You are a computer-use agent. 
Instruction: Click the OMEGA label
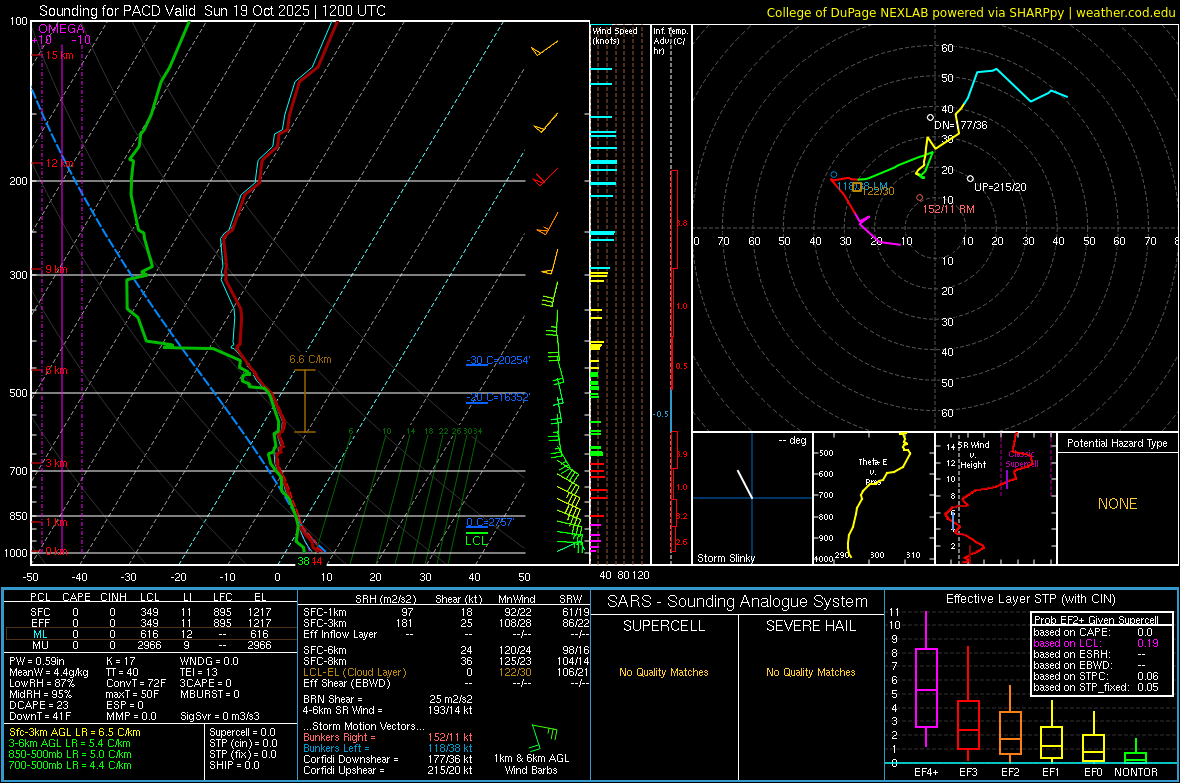[x=61, y=29]
